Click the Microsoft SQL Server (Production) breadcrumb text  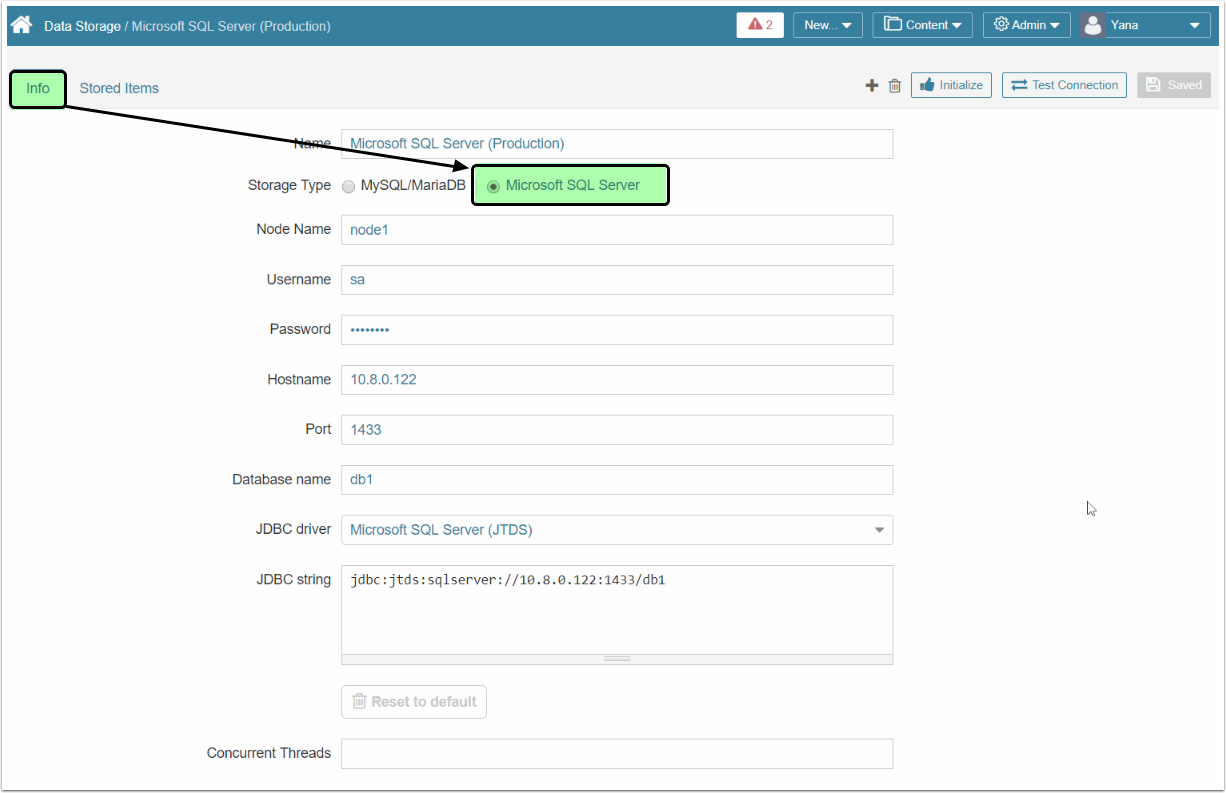[231, 26]
